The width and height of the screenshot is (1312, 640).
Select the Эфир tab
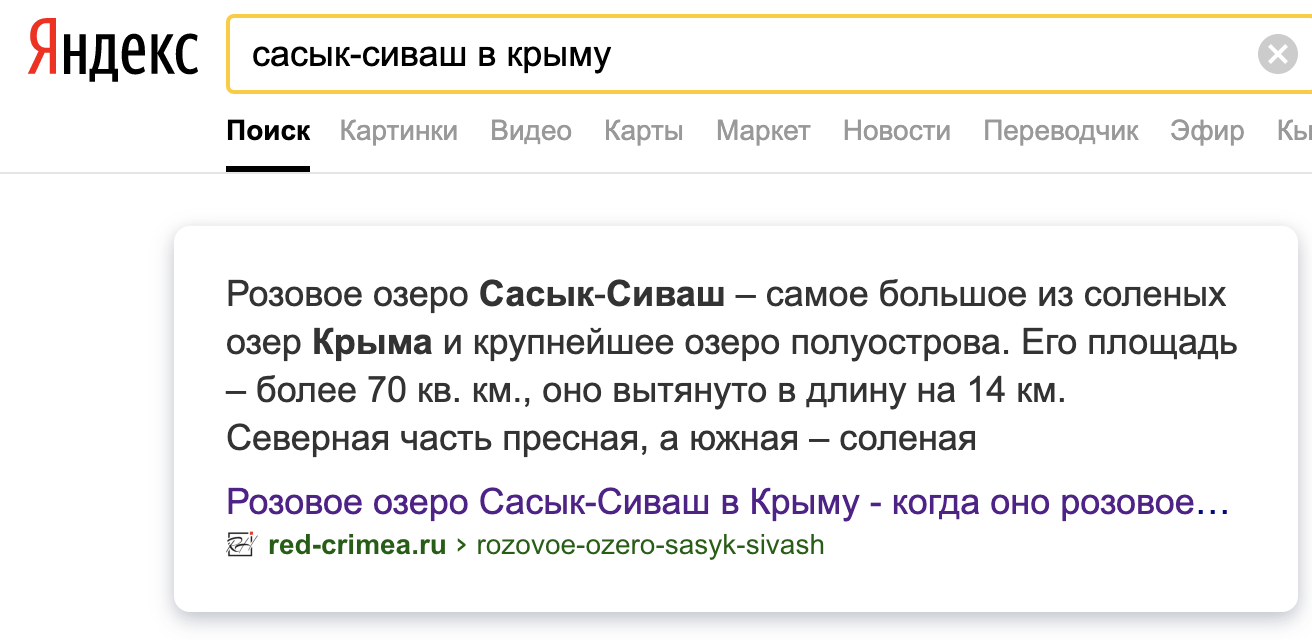pyautogui.click(x=1208, y=131)
